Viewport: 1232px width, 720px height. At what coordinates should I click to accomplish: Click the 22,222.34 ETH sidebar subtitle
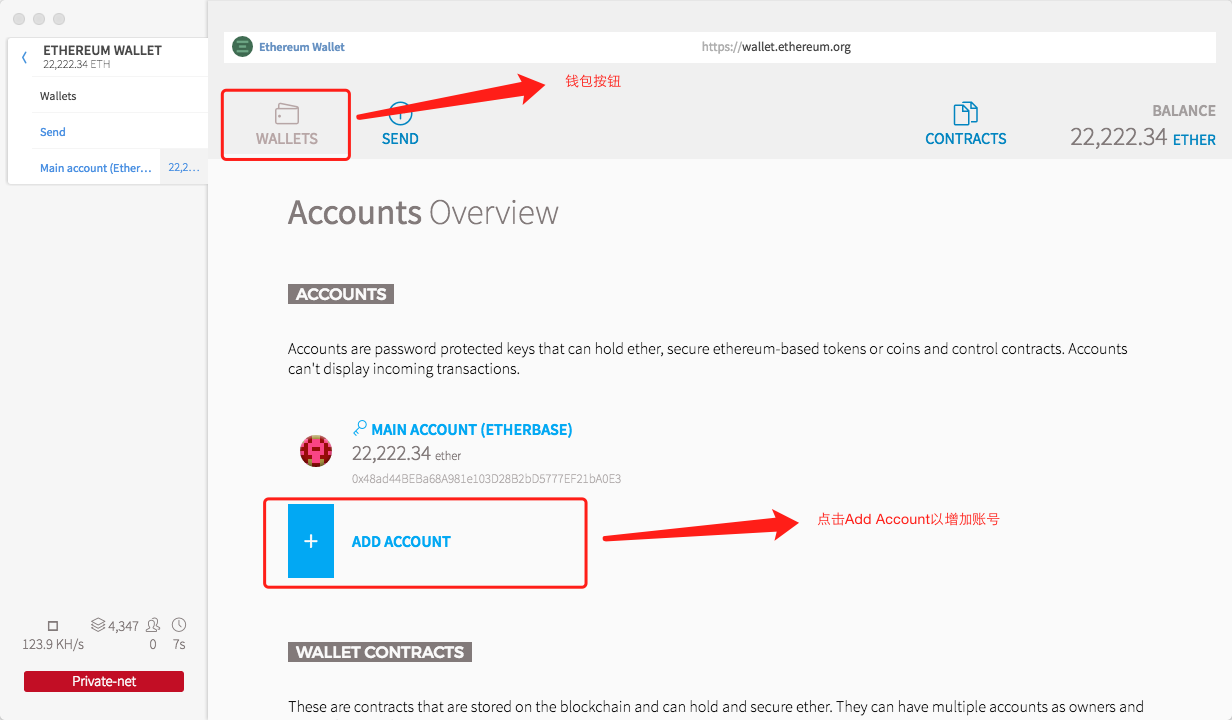coord(77,64)
